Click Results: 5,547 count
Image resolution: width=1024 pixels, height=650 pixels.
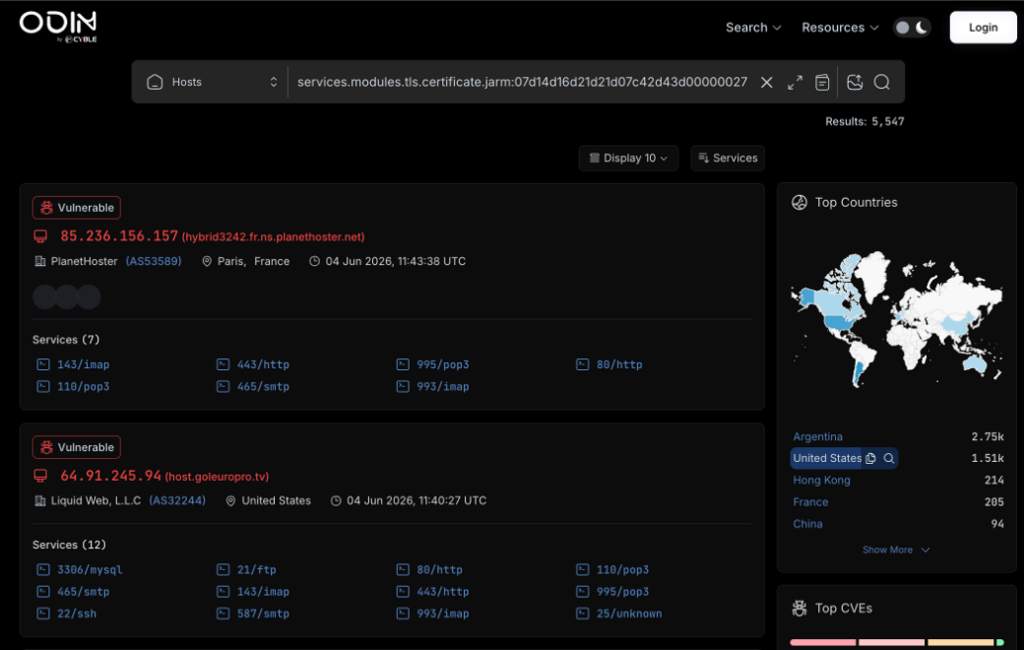[865, 122]
